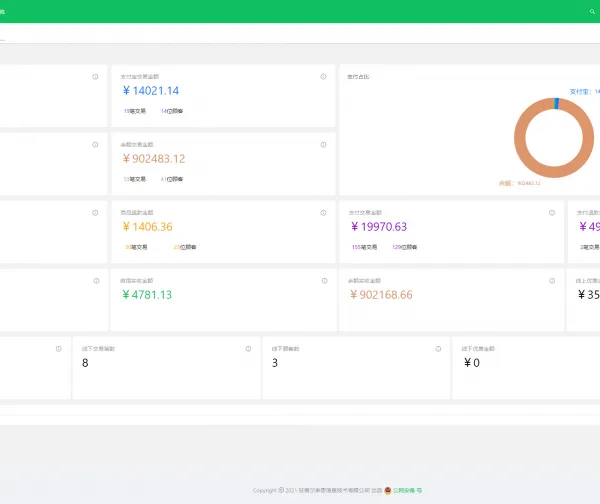Click the label above ¥19970.63

coord(365,213)
